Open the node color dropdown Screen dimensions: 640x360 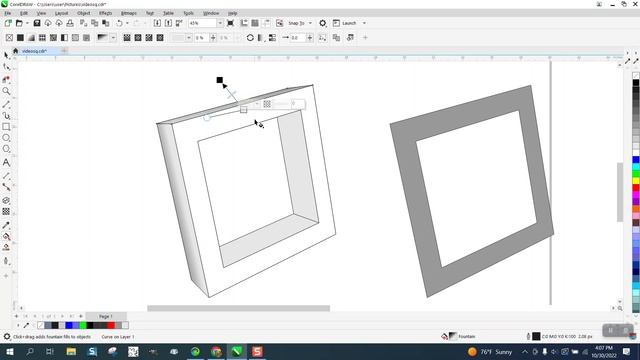point(189,38)
